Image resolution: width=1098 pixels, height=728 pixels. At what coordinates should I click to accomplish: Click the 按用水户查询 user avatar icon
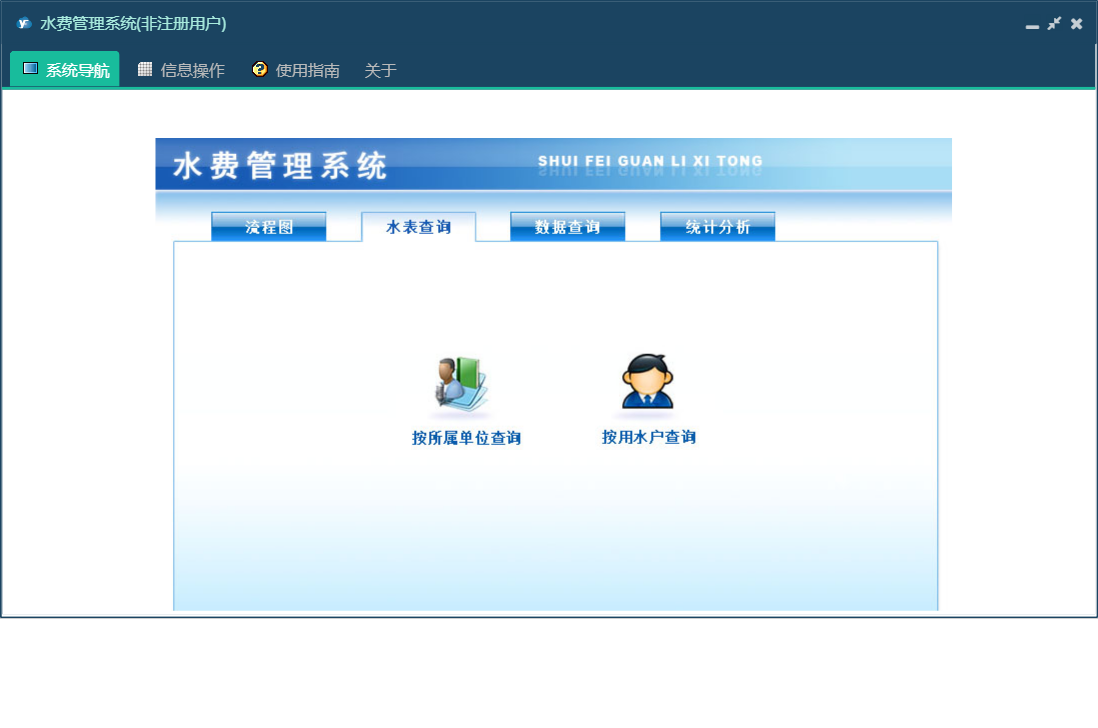point(648,382)
